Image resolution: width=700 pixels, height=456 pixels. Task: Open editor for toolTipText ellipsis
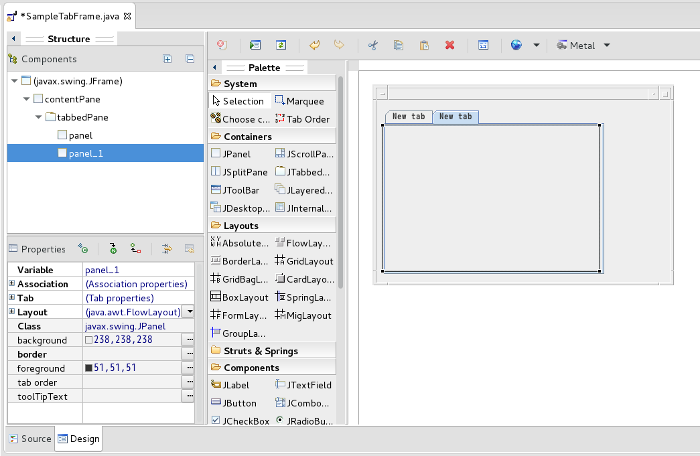tap(190, 396)
